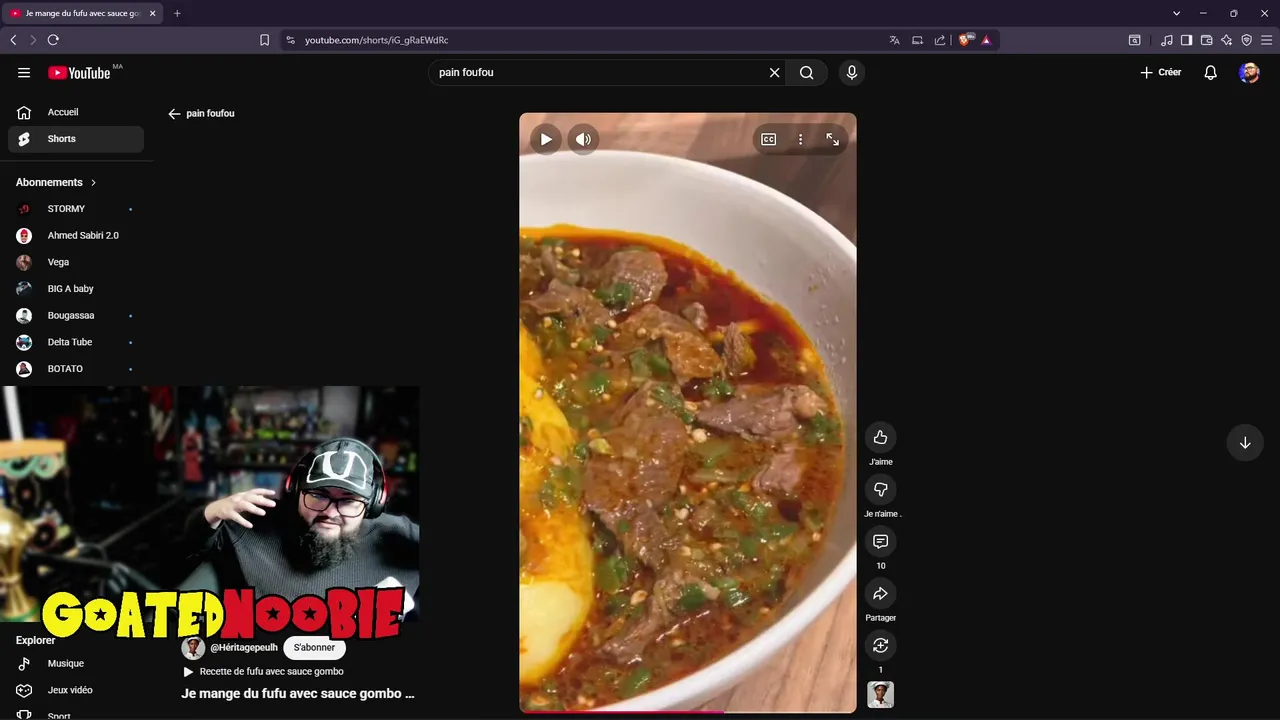
Task: Select the Je mange du fufu browser tab
Action: click(x=82, y=13)
